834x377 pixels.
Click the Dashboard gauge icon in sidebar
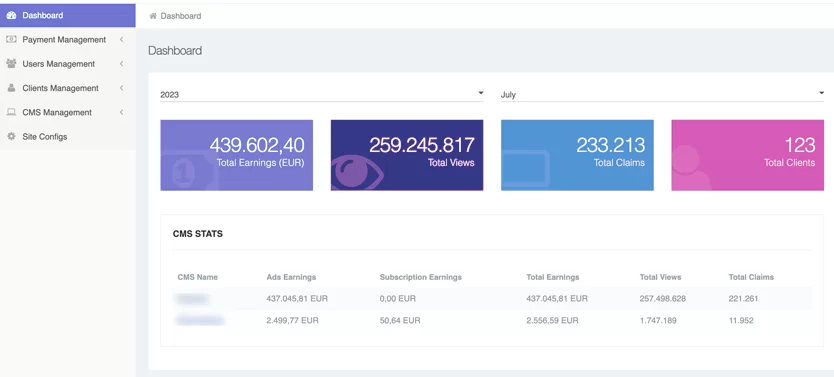[x=11, y=15]
